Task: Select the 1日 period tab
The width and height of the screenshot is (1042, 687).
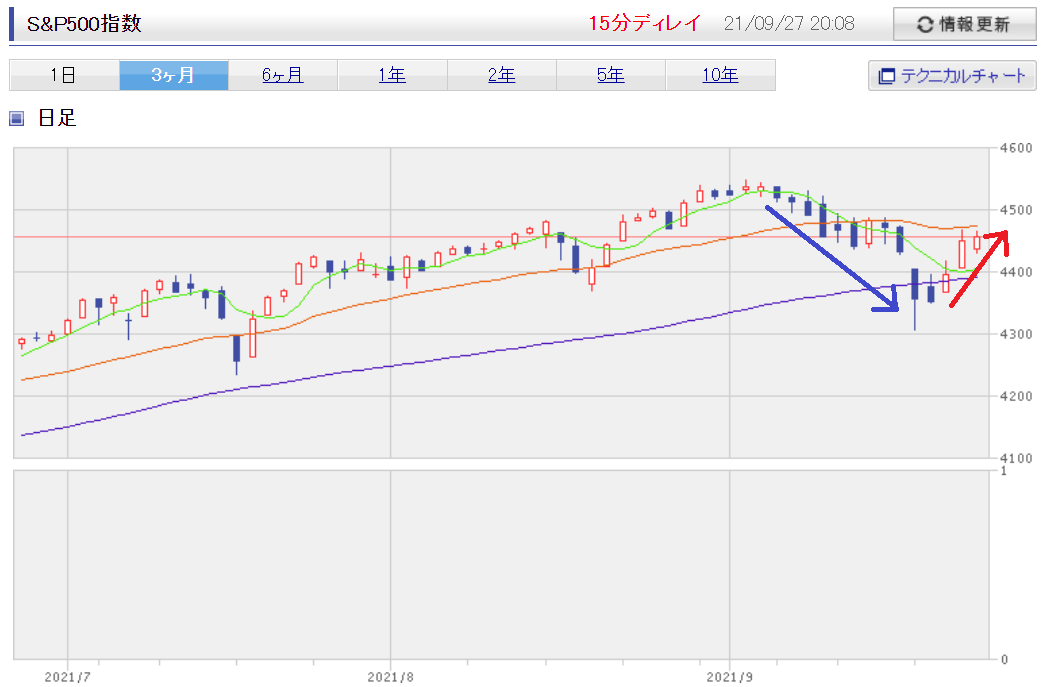Action: pyautogui.click(x=64, y=74)
